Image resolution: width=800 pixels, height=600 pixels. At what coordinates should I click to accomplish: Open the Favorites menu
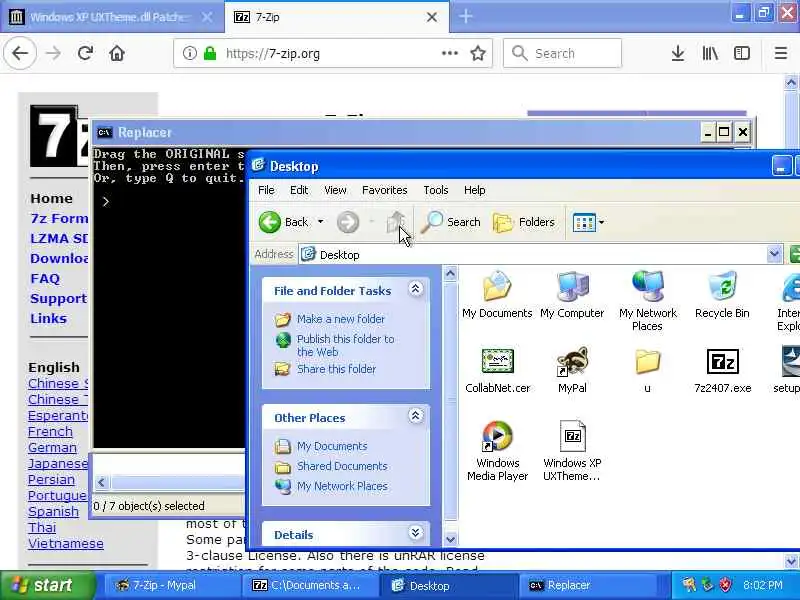tap(385, 190)
